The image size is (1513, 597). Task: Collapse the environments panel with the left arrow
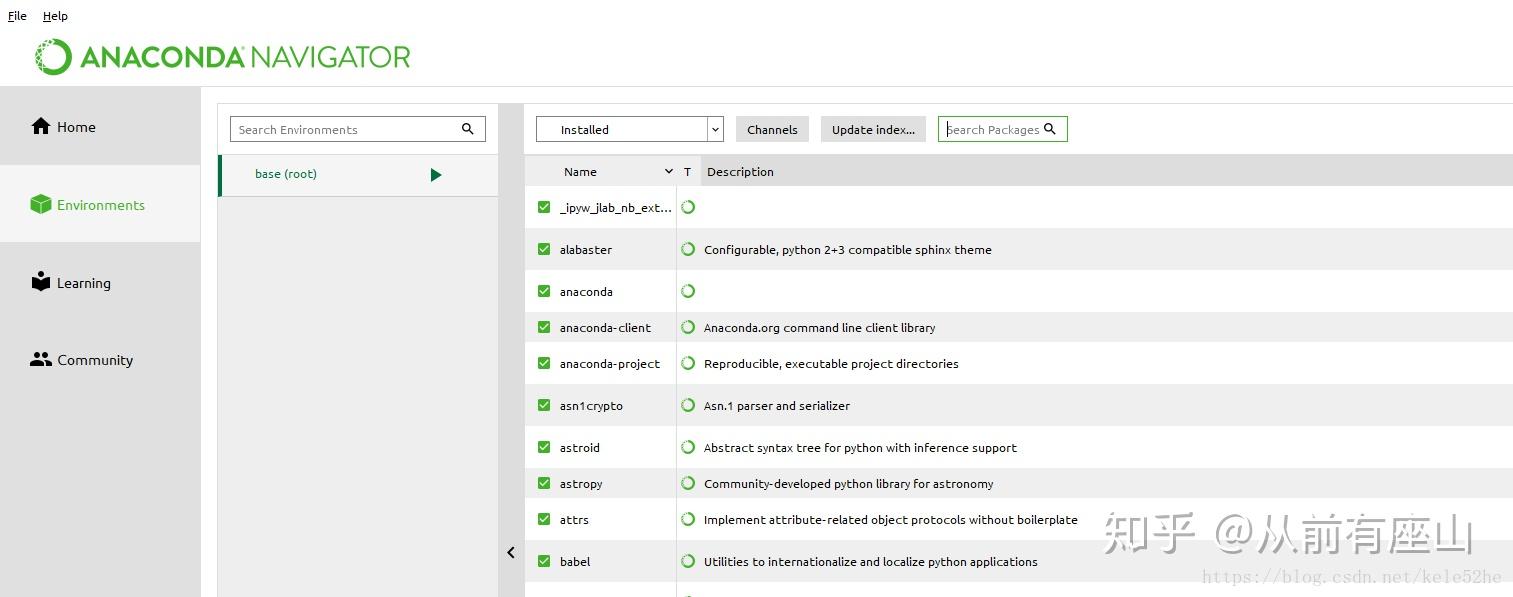[511, 552]
